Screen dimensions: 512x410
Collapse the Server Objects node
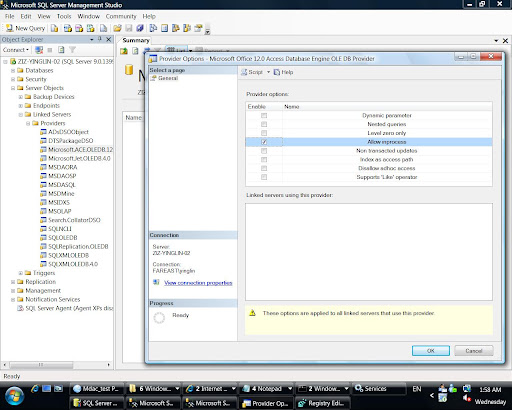13,88
